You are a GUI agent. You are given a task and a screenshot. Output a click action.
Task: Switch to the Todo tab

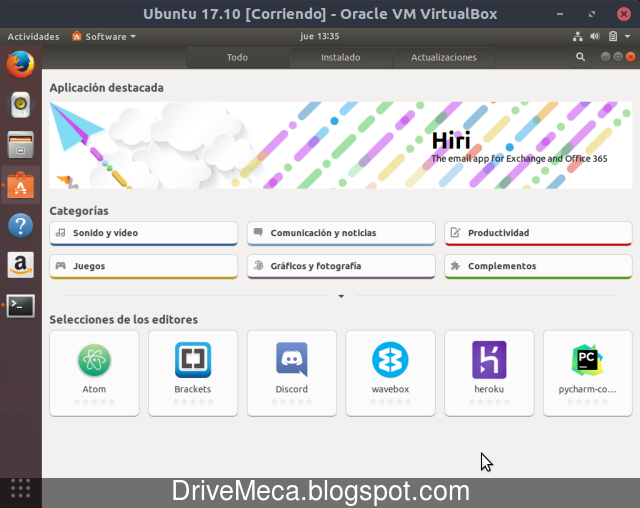tap(238, 57)
